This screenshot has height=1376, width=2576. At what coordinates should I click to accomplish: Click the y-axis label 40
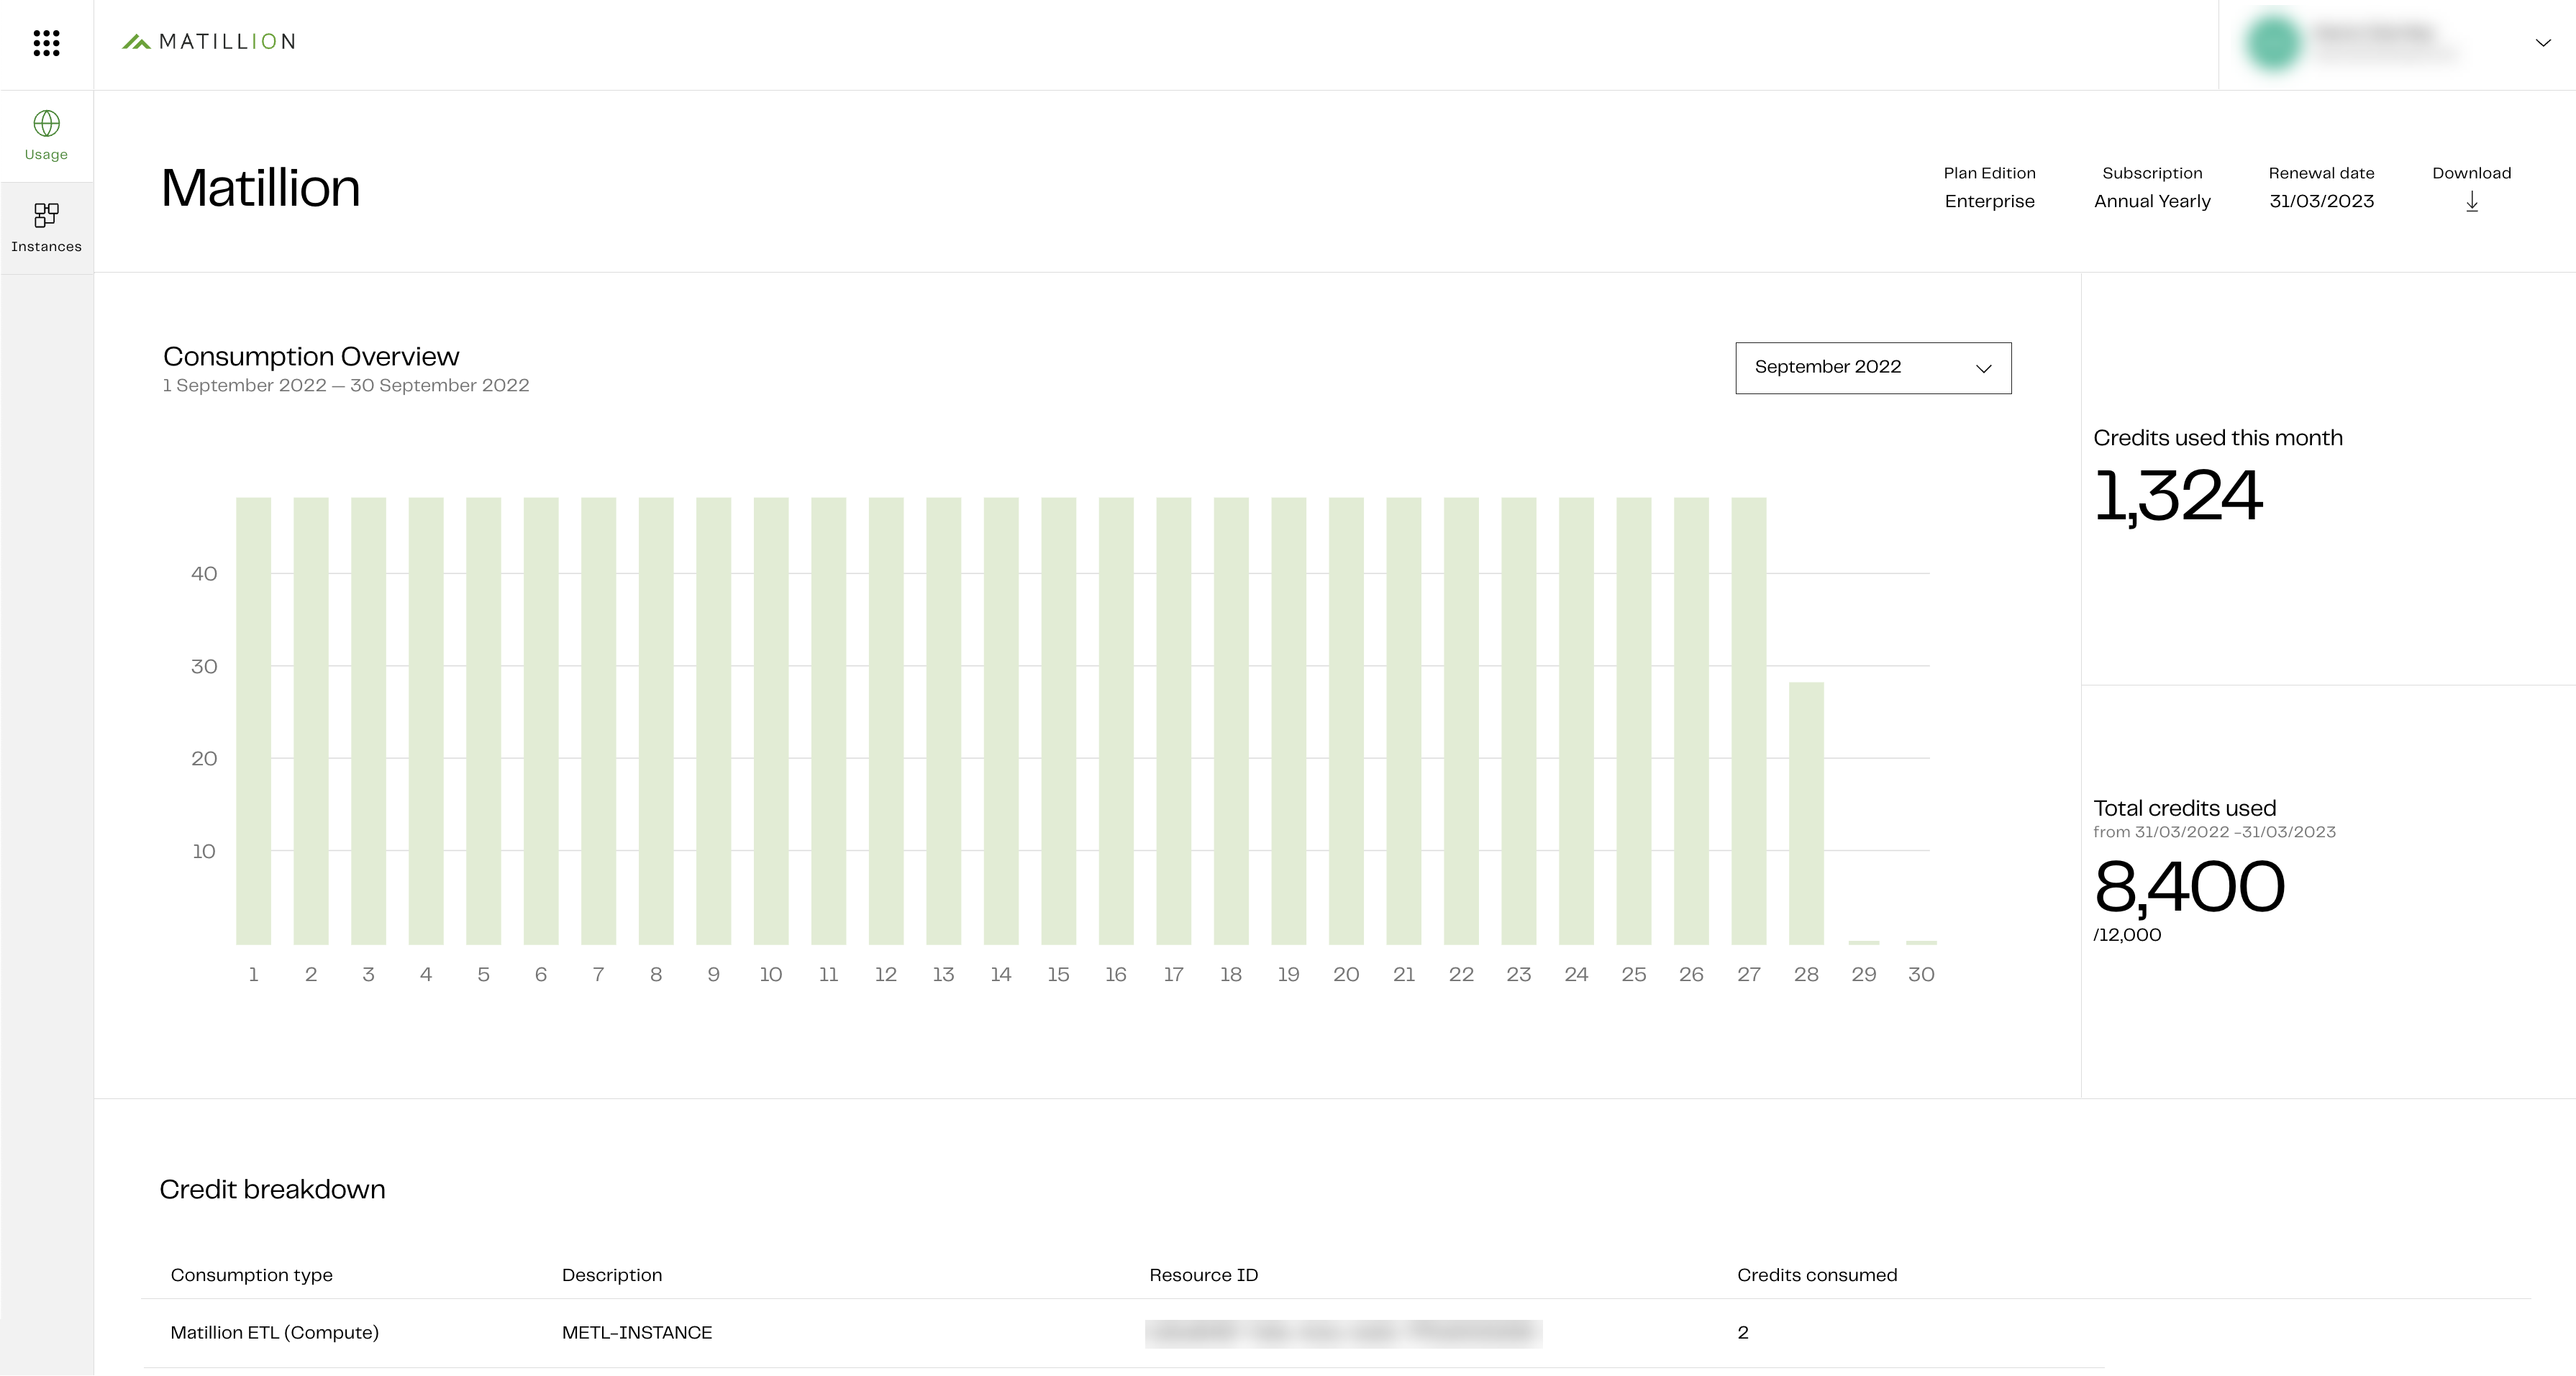pyautogui.click(x=204, y=574)
